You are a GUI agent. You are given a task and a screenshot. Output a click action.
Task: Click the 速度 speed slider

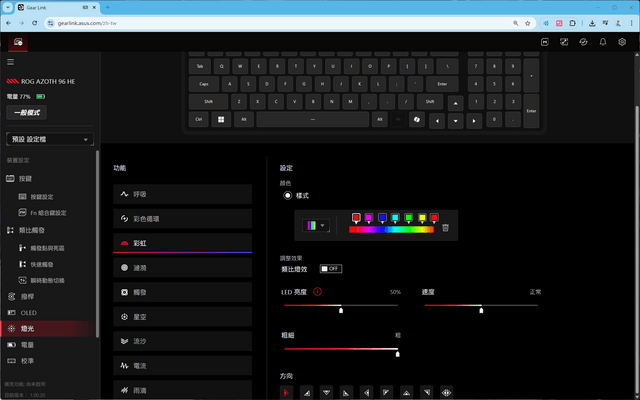click(481, 305)
